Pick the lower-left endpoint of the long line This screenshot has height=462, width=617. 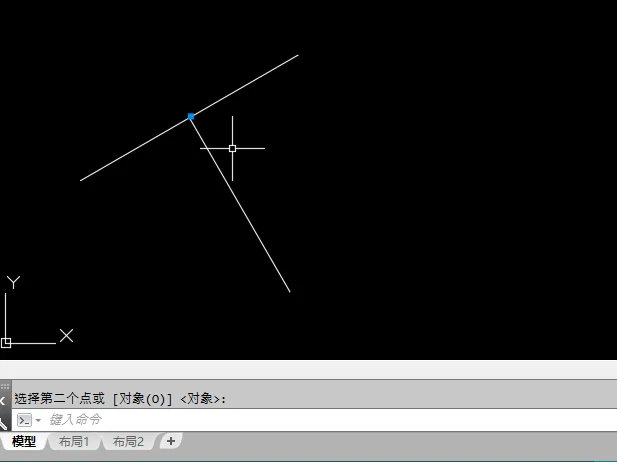(x=81, y=180)
